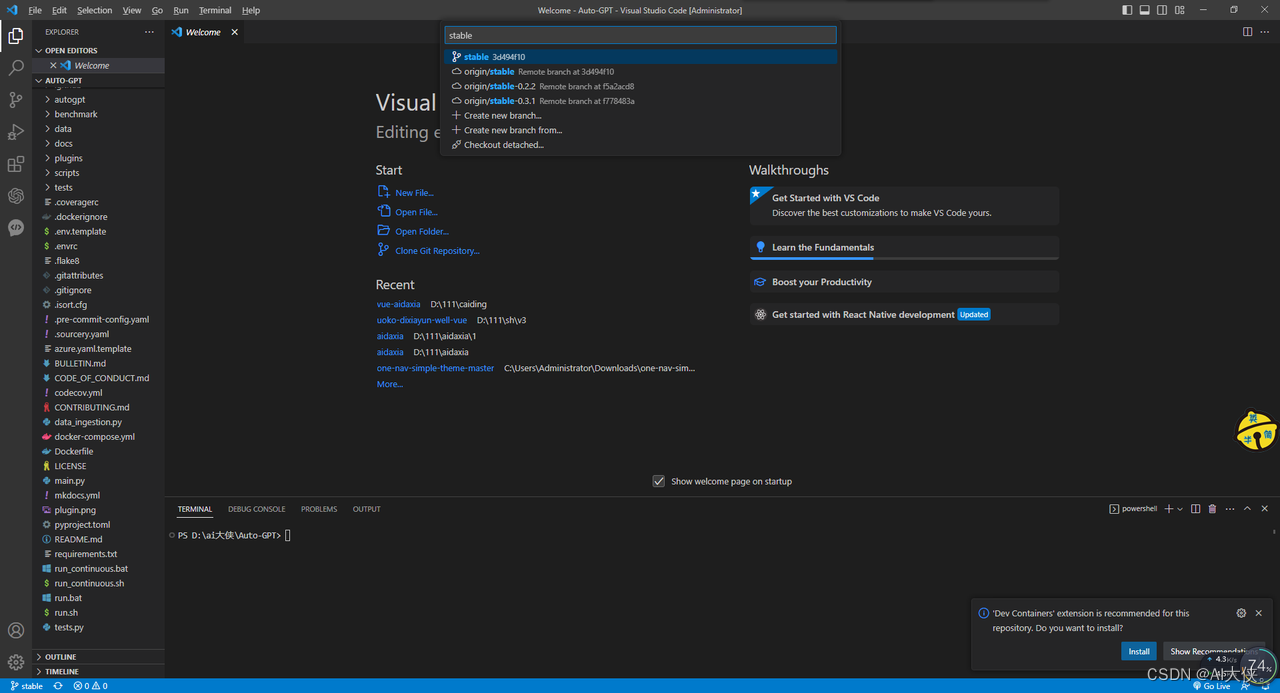Click More... under Recent
1280x693 pixels.
point(390,384)
